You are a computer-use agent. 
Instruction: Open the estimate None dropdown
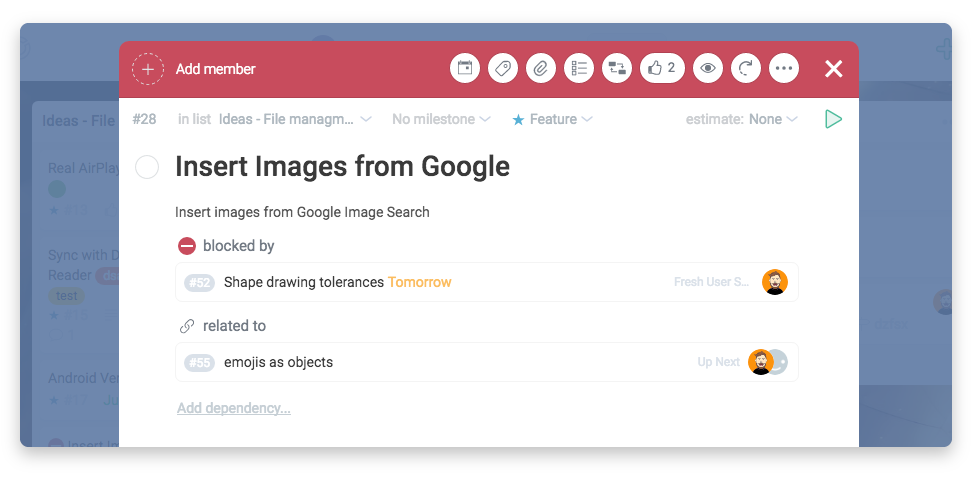(772, 119)
